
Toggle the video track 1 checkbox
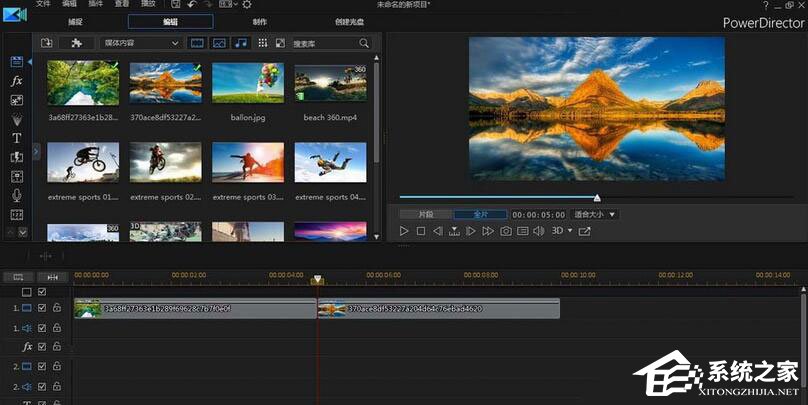pyautogui.click(x=42, y=309)
